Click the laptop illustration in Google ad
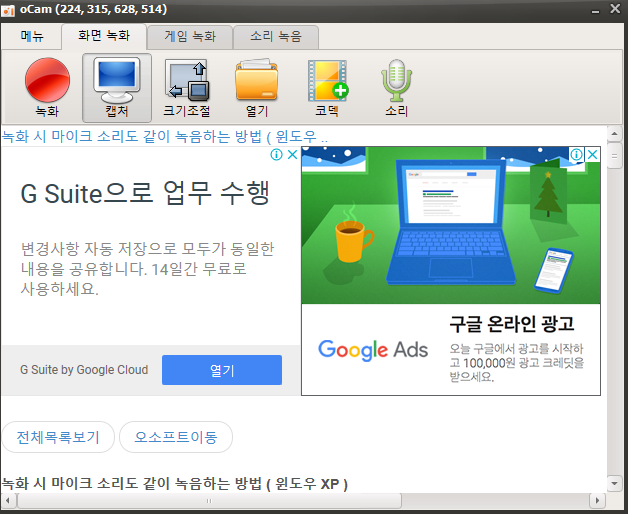The width and height of the screenshot is (628, 514). point(451,222)
